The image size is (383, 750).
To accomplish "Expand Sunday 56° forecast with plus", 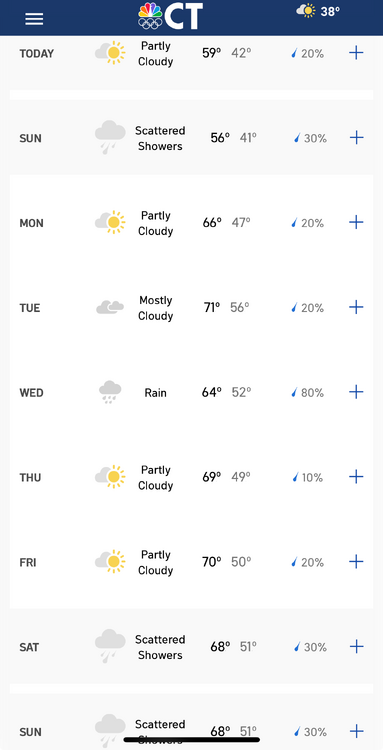I will 357,138.
